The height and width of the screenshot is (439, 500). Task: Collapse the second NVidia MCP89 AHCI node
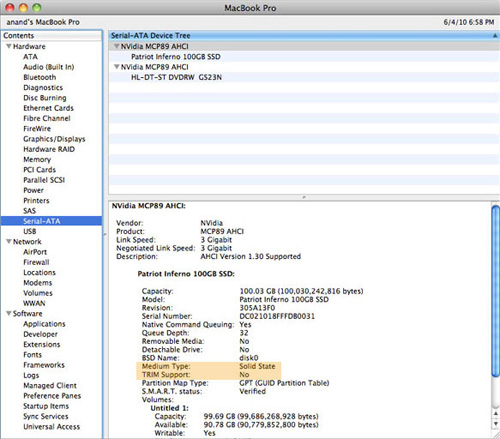117,67
